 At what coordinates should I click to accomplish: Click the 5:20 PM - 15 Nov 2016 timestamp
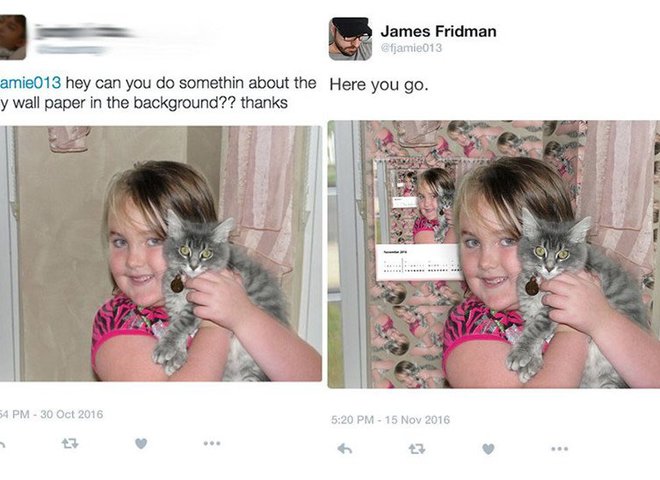[390, 420]
